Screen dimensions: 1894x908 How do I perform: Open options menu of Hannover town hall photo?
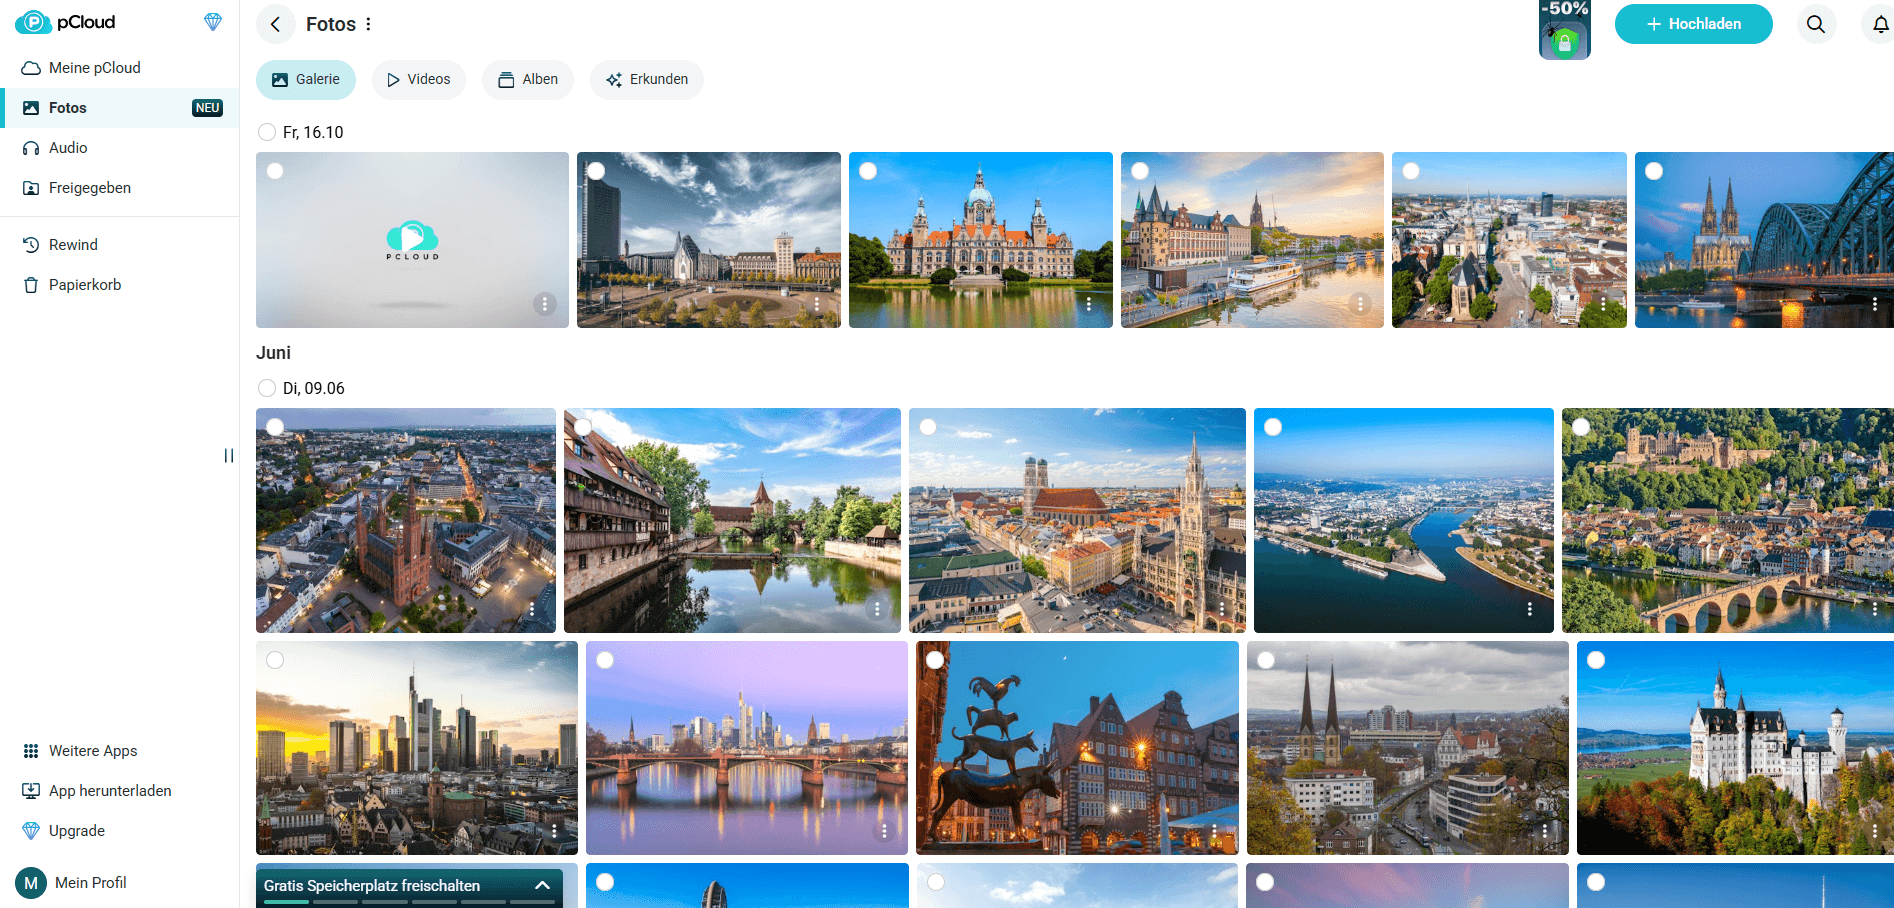coord(1088,304)
